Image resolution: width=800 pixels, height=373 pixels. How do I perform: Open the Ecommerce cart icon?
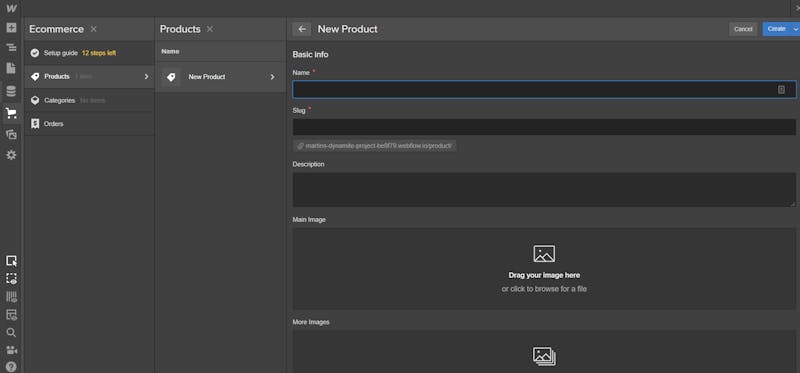[11, 113]
